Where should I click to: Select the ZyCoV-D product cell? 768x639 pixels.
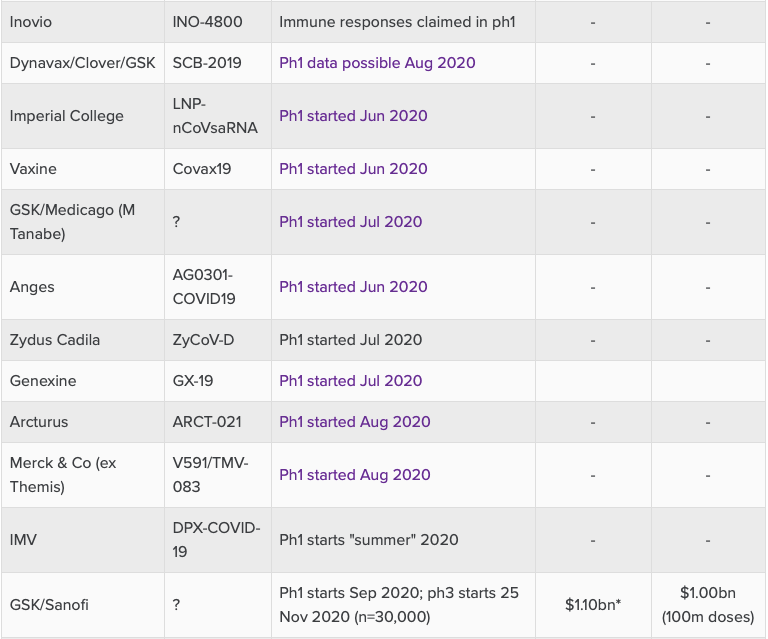pos(203,340)
